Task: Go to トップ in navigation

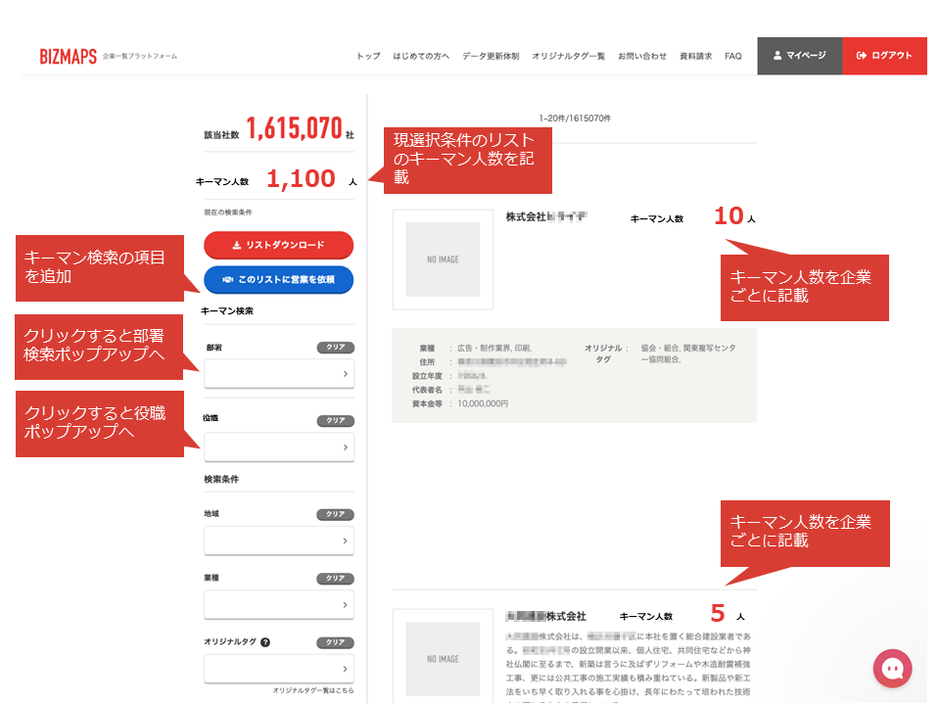Action: coord(368,56)
